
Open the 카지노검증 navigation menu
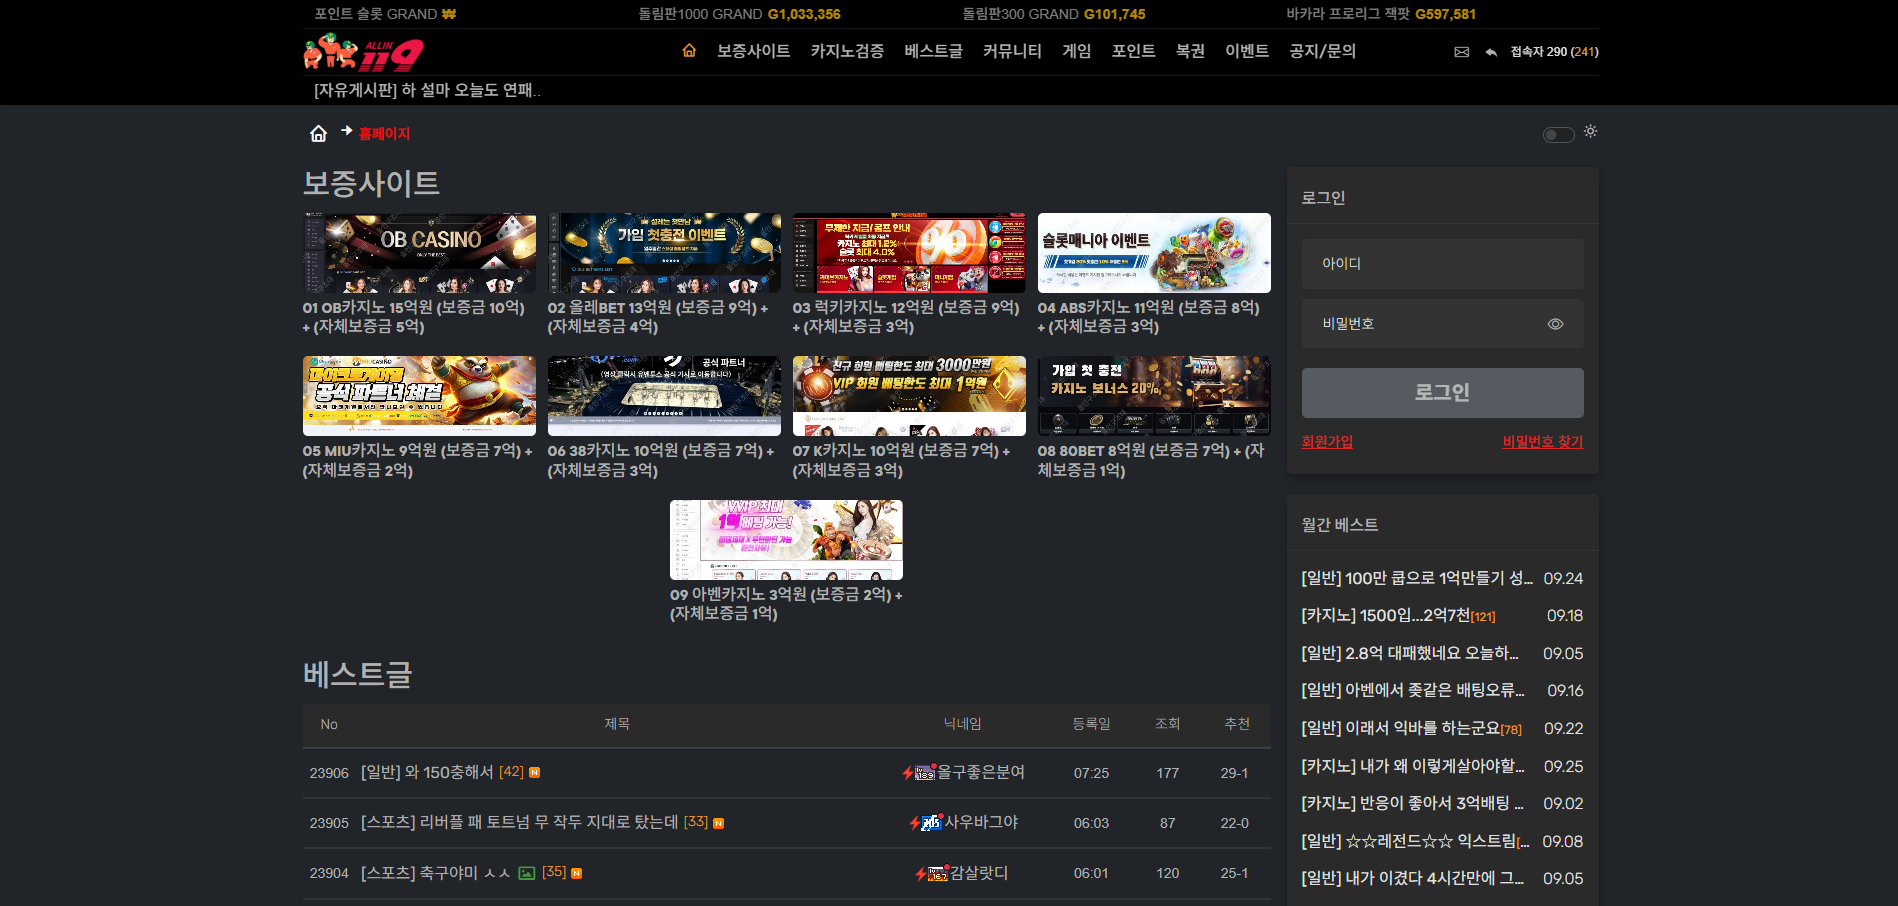(847, 51)
